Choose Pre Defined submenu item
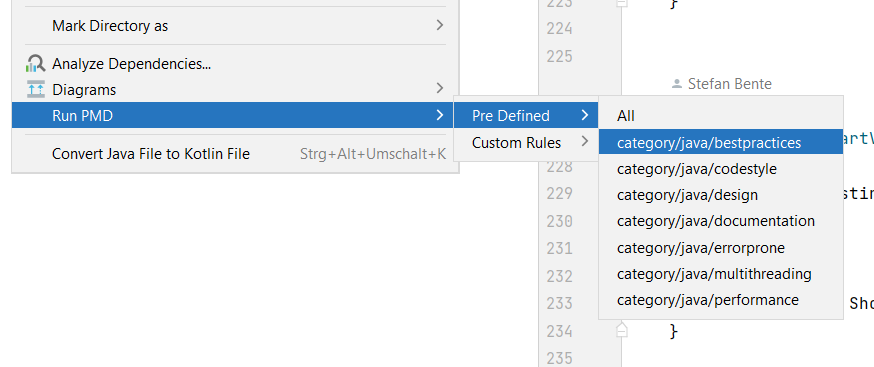The height and width of the screenshot is (367, 874). pos(526,115)
